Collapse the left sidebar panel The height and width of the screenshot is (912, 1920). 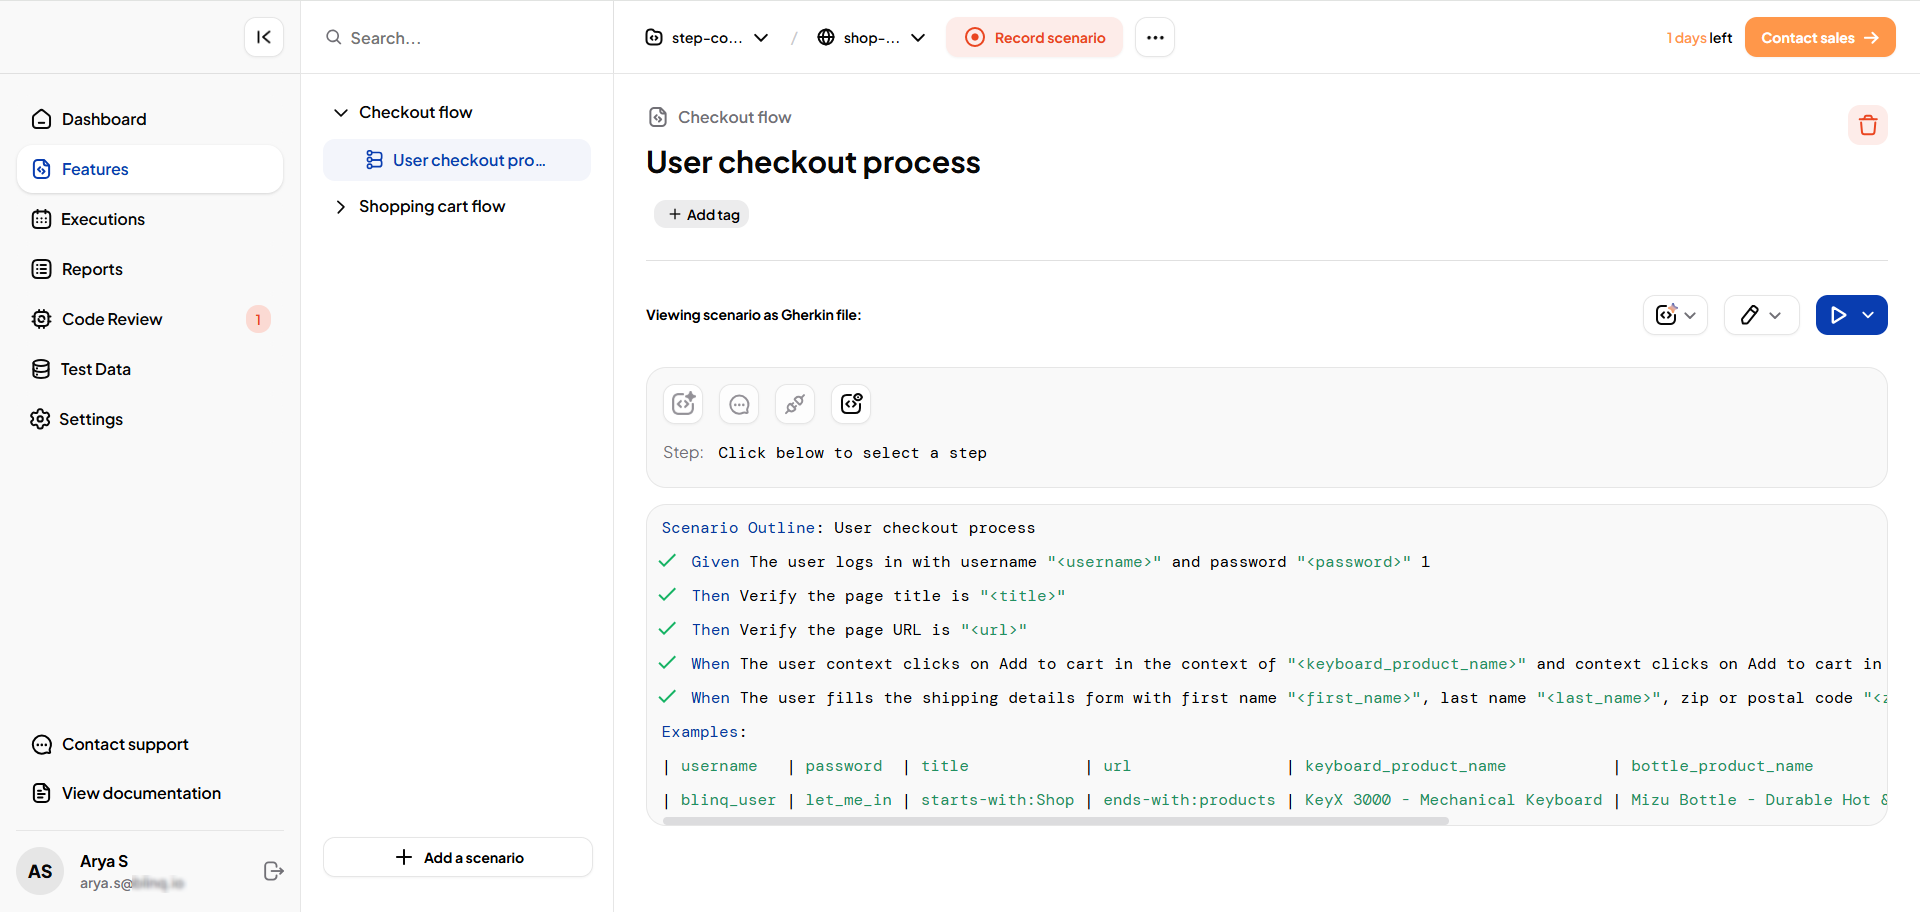264,37
